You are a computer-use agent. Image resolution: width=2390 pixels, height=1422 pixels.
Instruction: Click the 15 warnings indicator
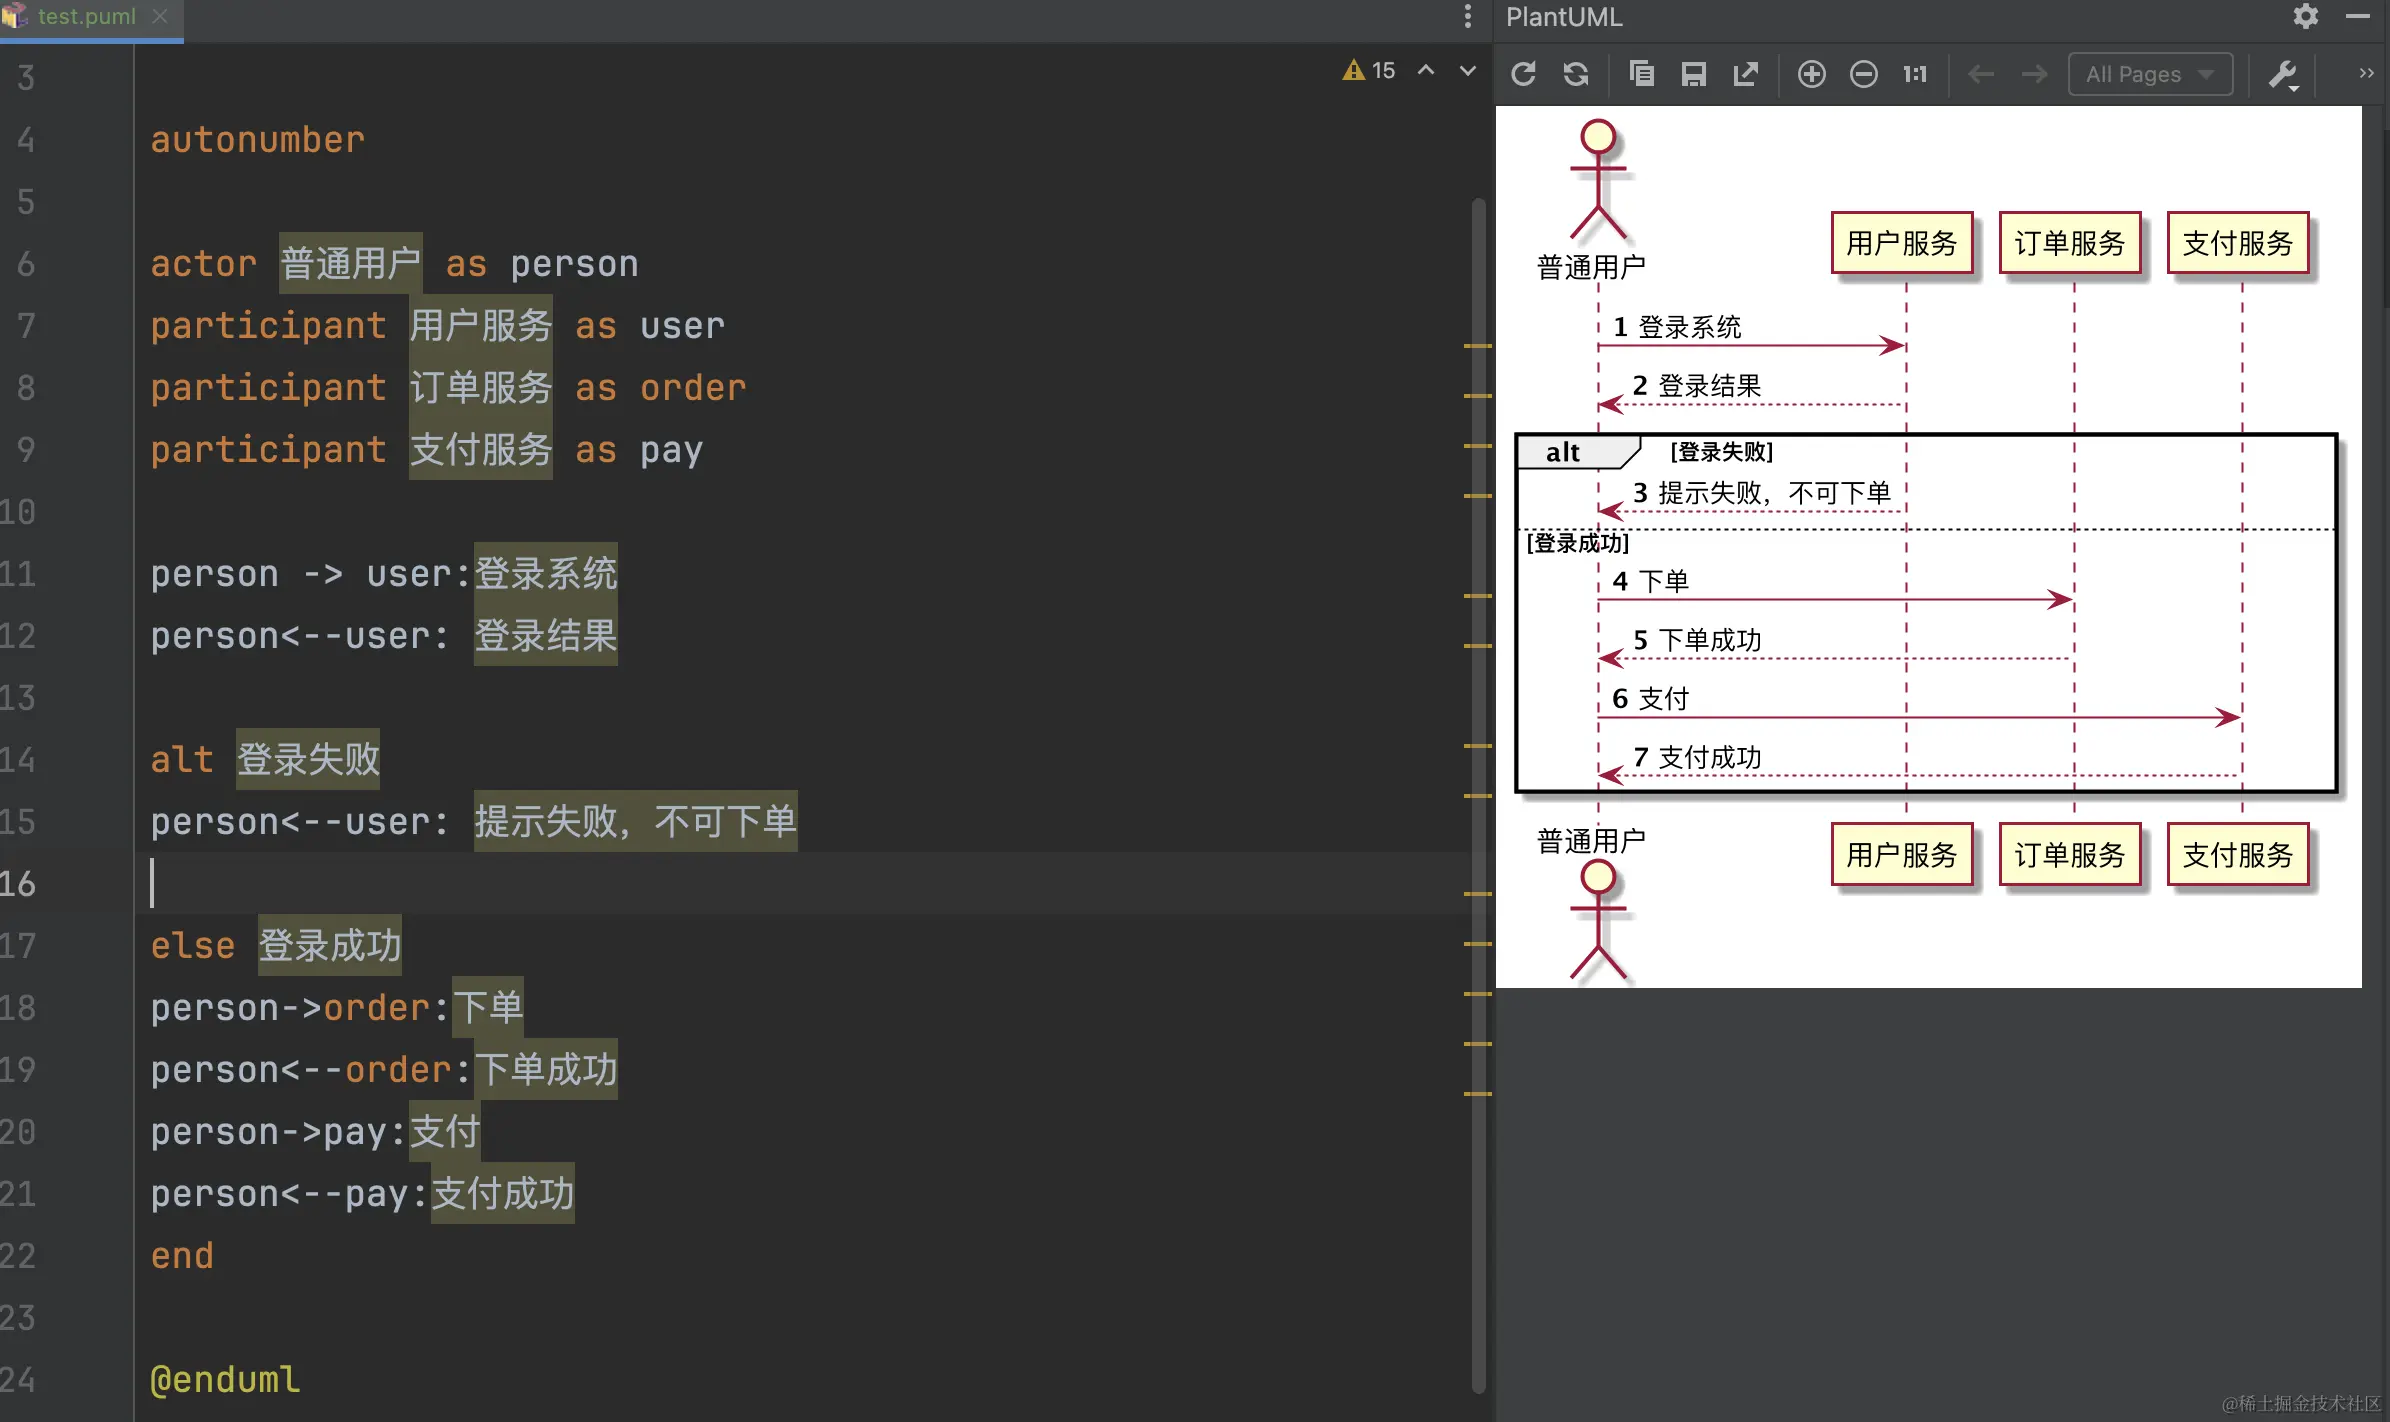(1370, 70)
